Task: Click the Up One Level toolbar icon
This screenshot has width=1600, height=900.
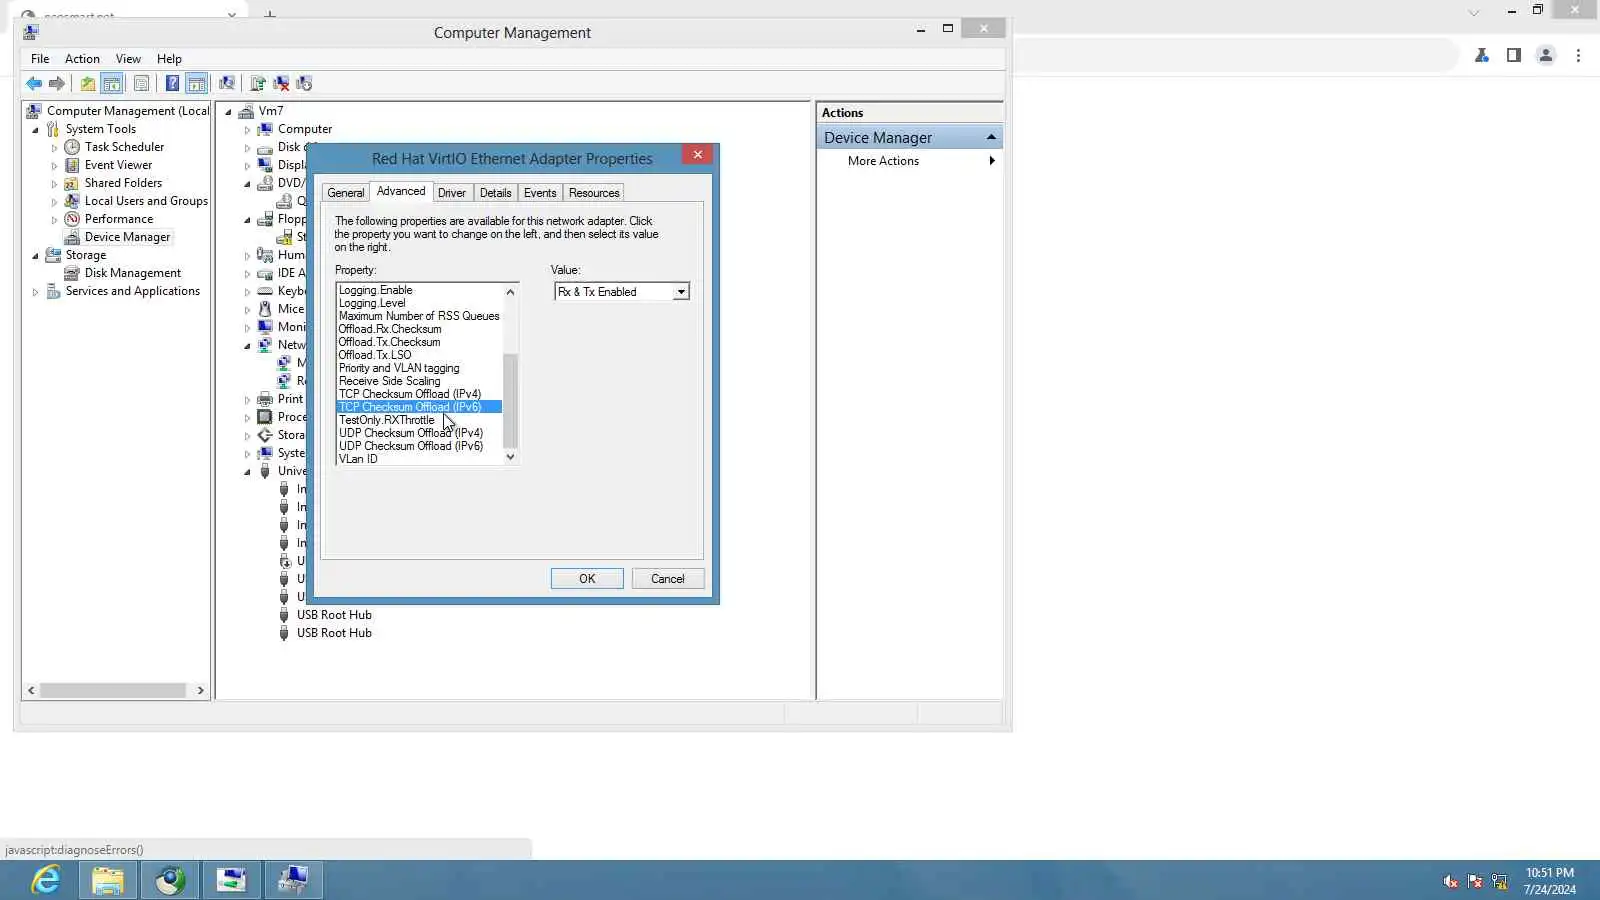Action: point(88,84)
